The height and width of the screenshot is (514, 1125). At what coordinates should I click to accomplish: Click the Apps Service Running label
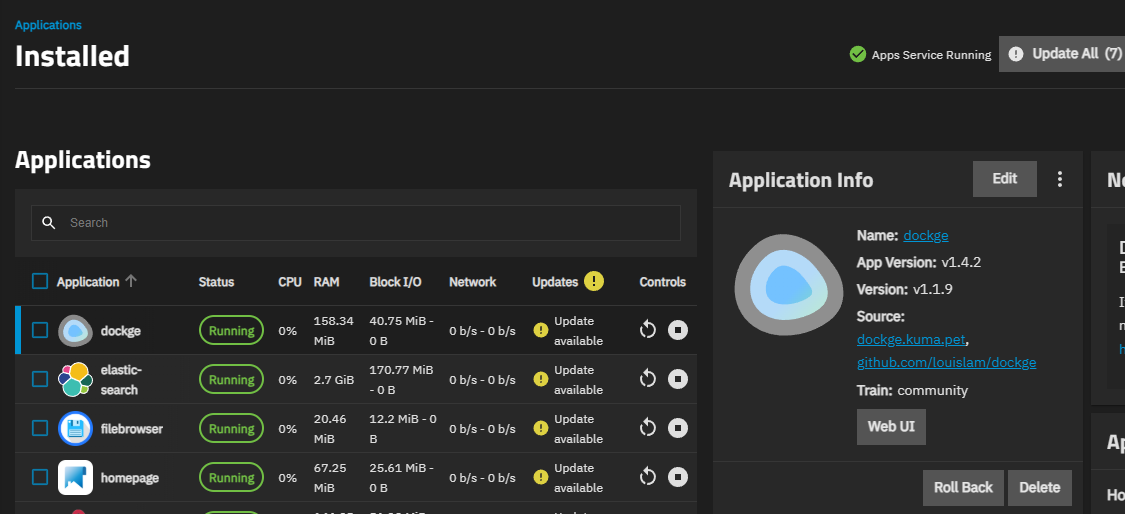pyautogui.click(x=931, y=55)
